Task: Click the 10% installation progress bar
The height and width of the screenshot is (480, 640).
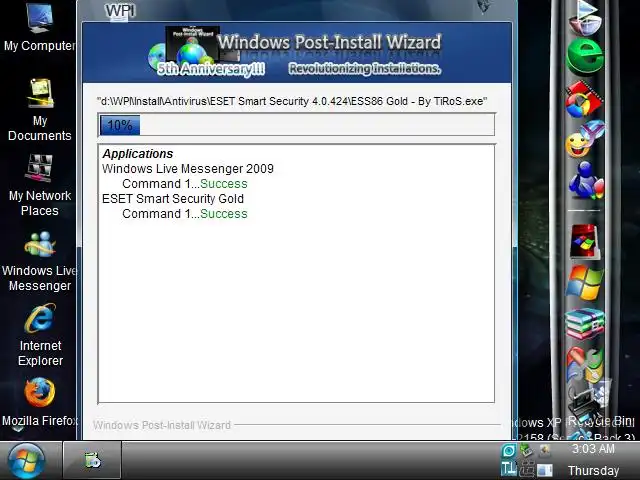Action: pos(296,124)
